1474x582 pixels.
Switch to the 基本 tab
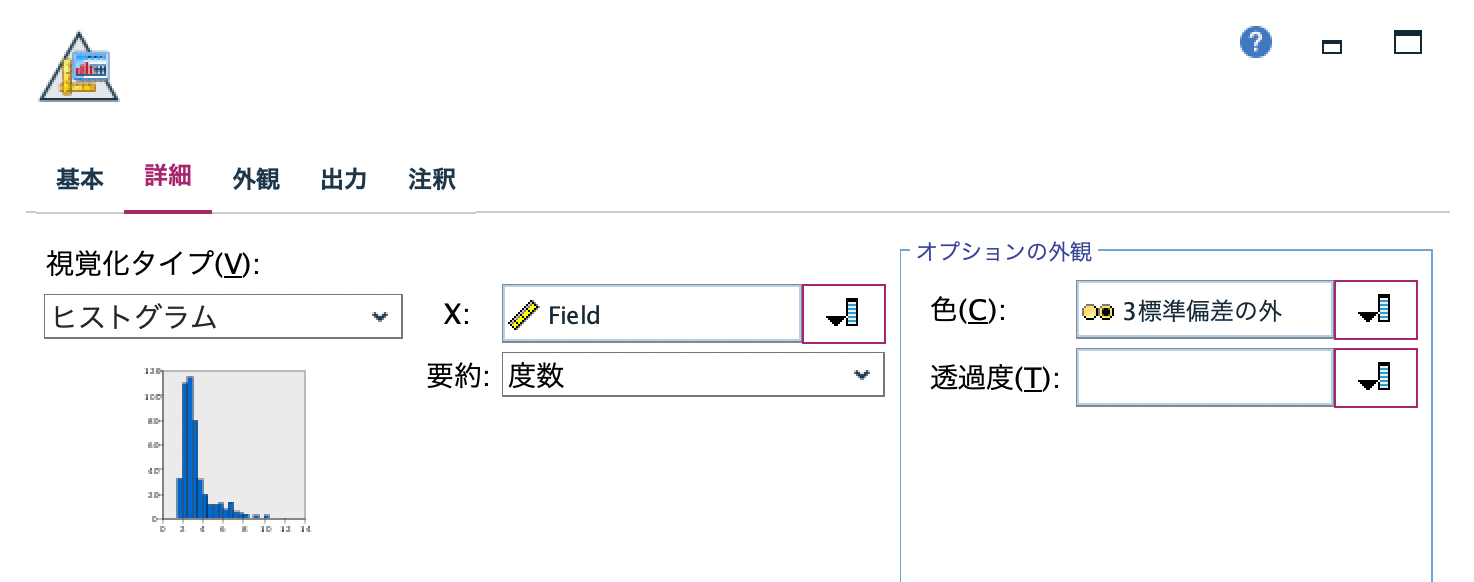(x=79, y=178)
